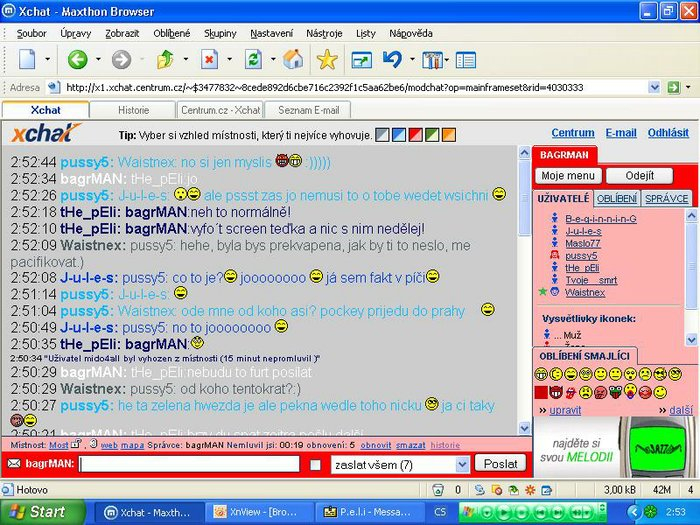This screenshot has width=700, height=525.
Task: Open the Nastavení menu
Action: 271,33
